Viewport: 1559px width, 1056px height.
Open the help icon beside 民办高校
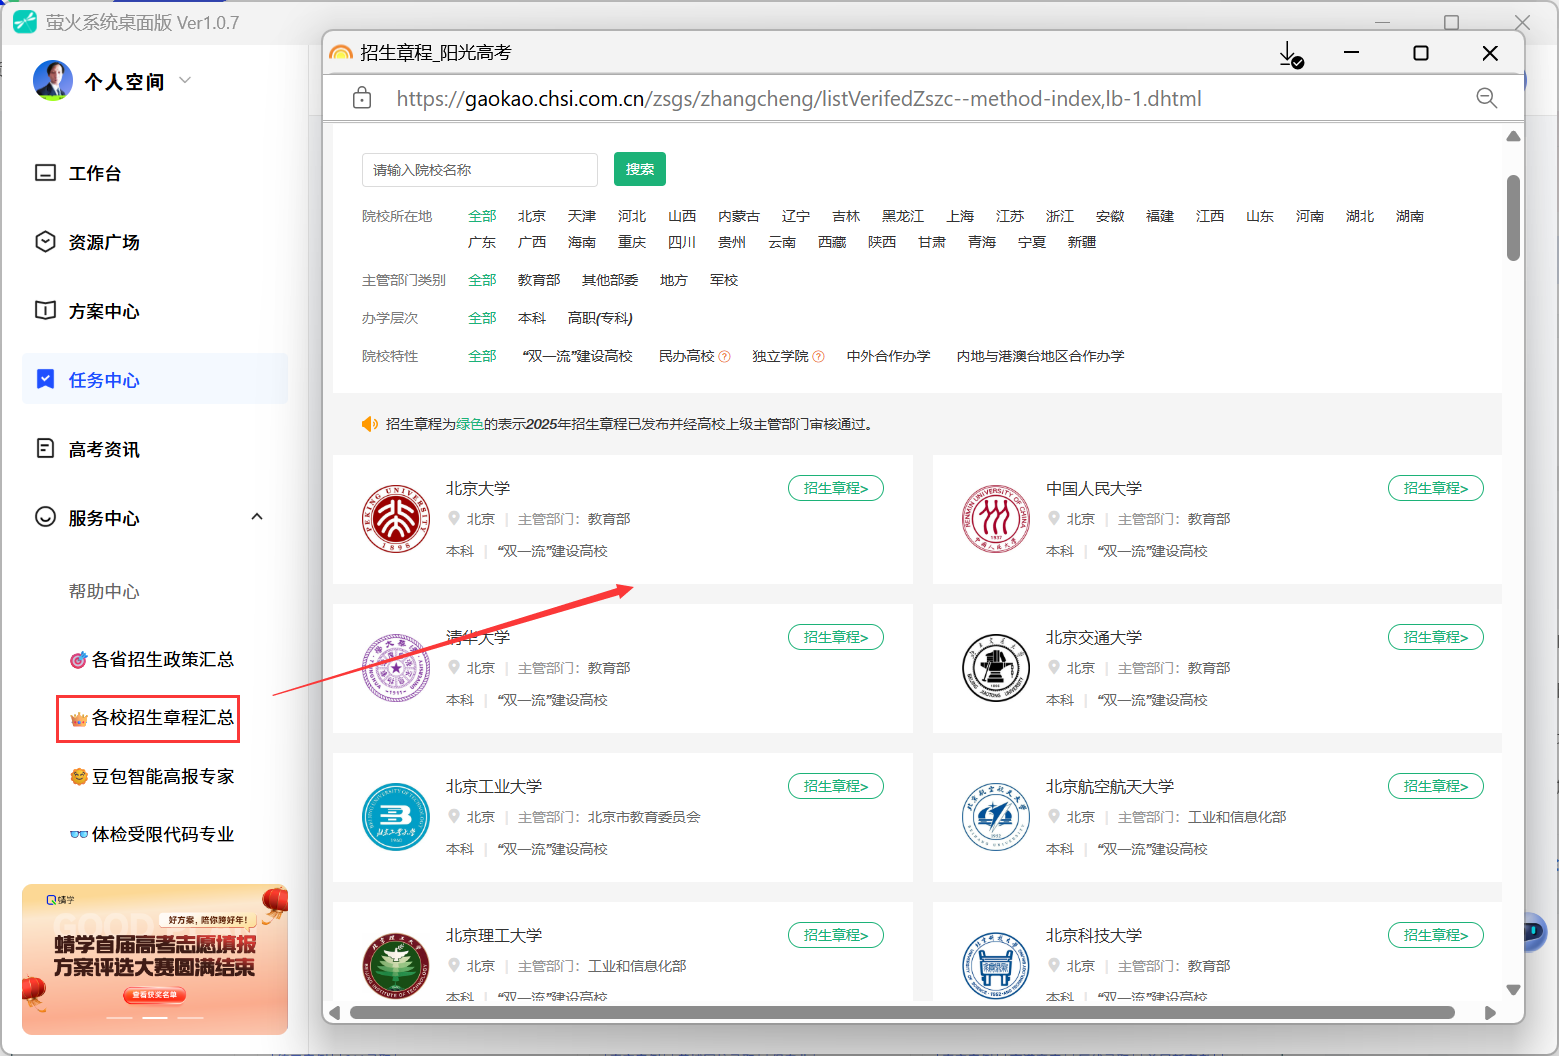coord(725,356)
